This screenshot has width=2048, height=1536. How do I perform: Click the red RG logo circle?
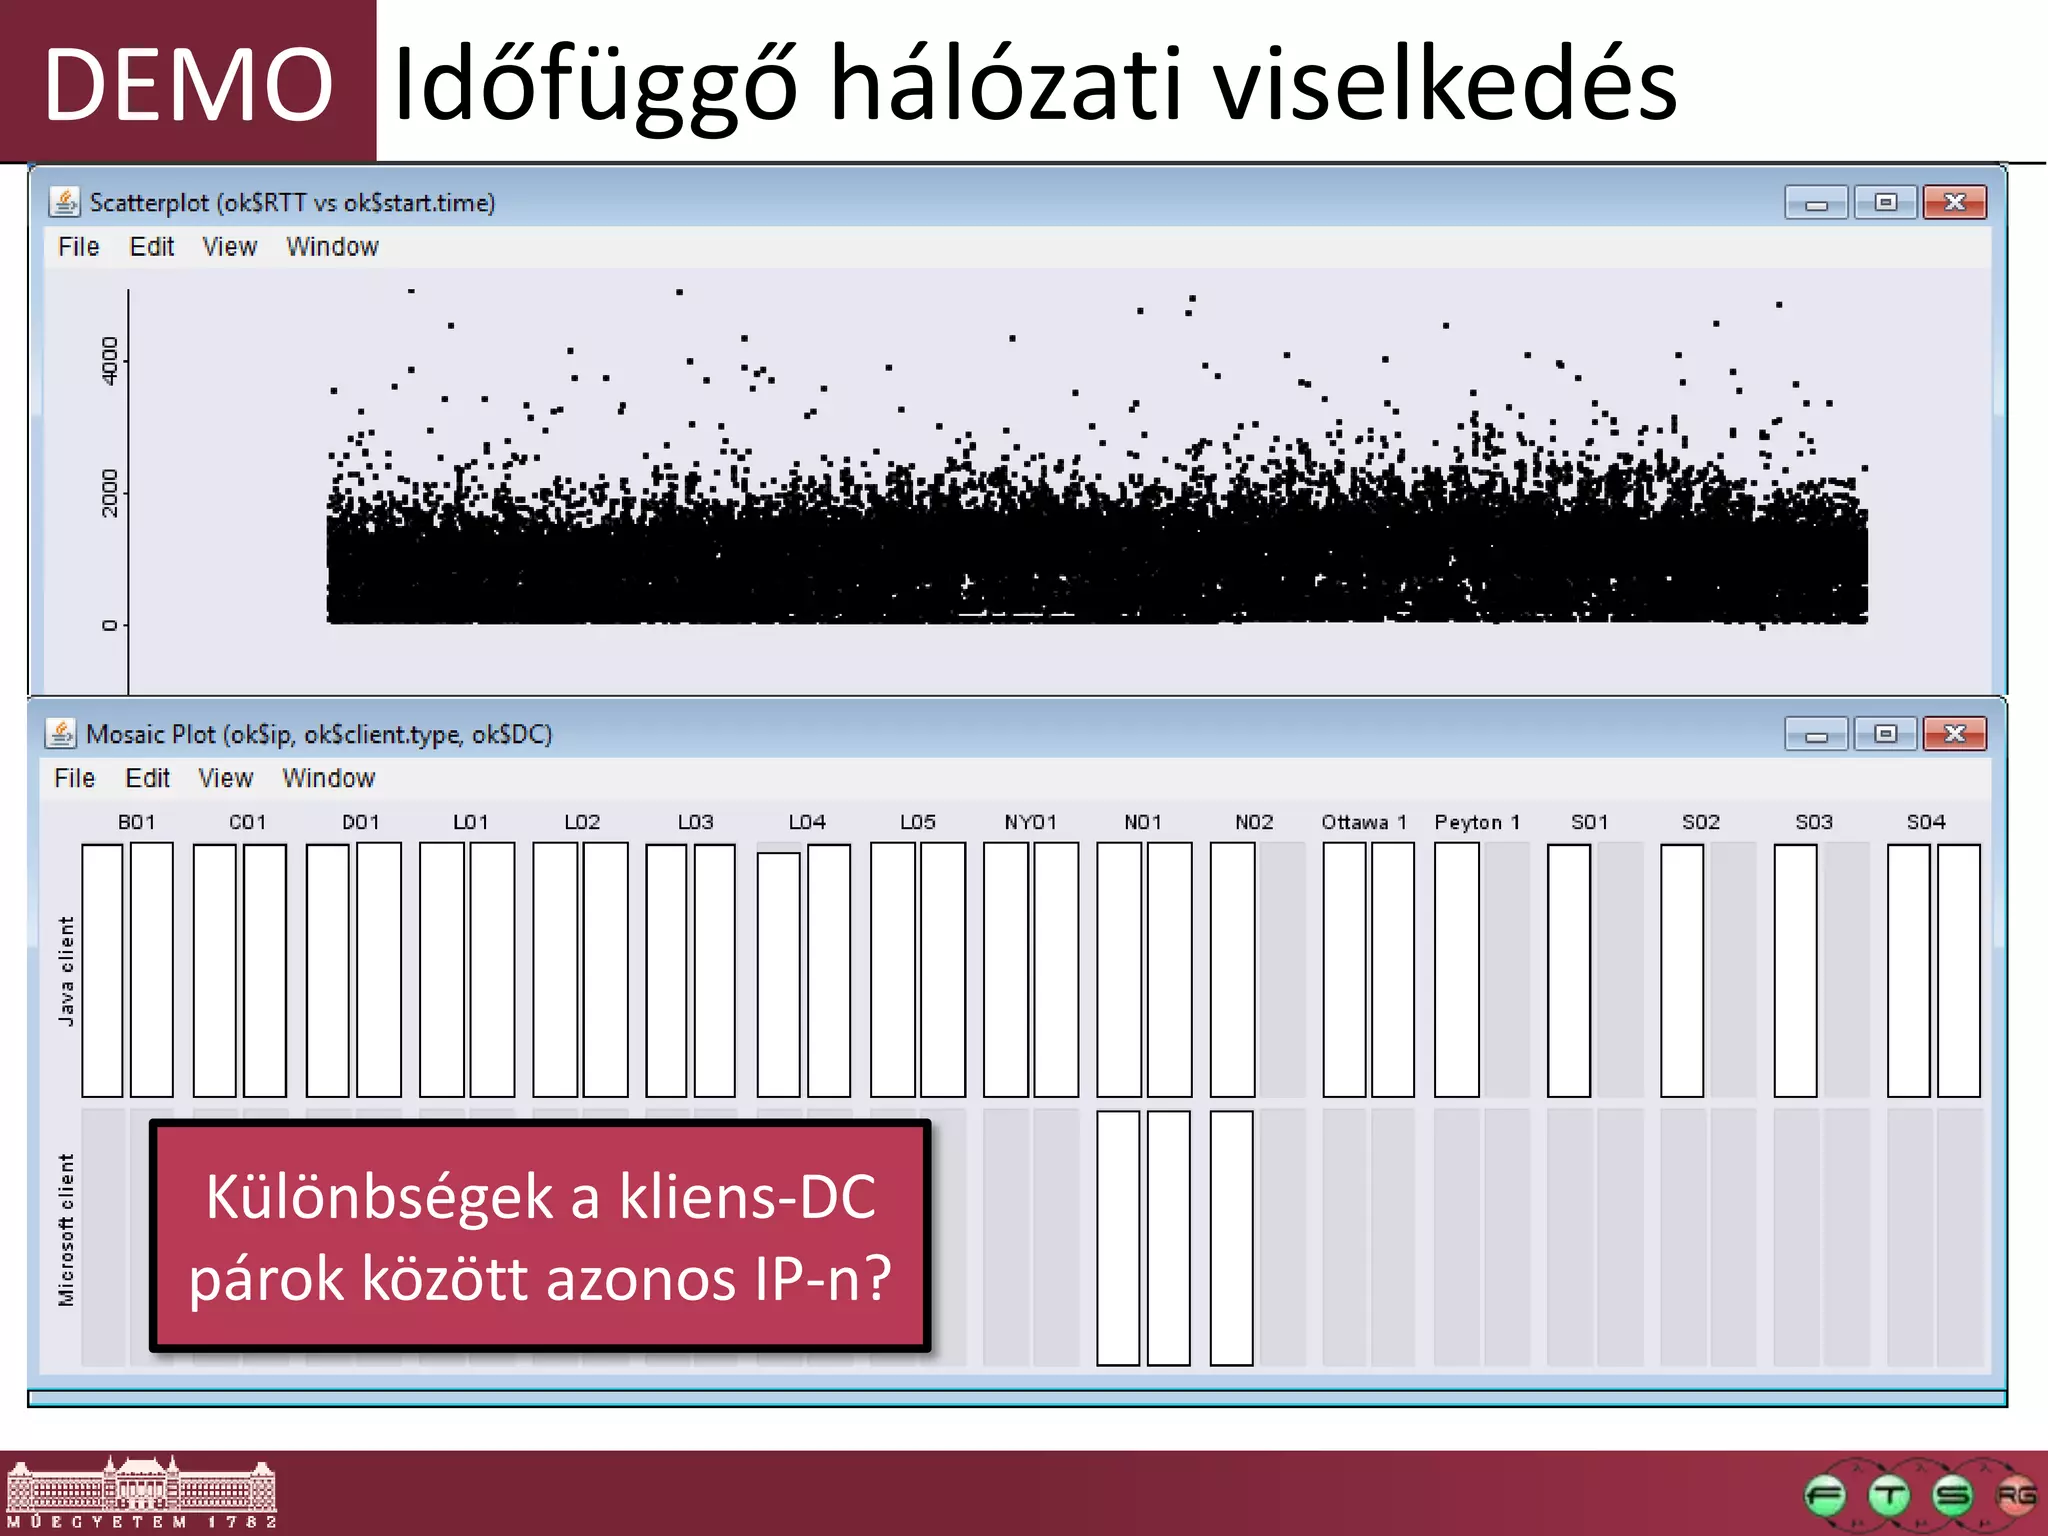coord(2015,1496)
